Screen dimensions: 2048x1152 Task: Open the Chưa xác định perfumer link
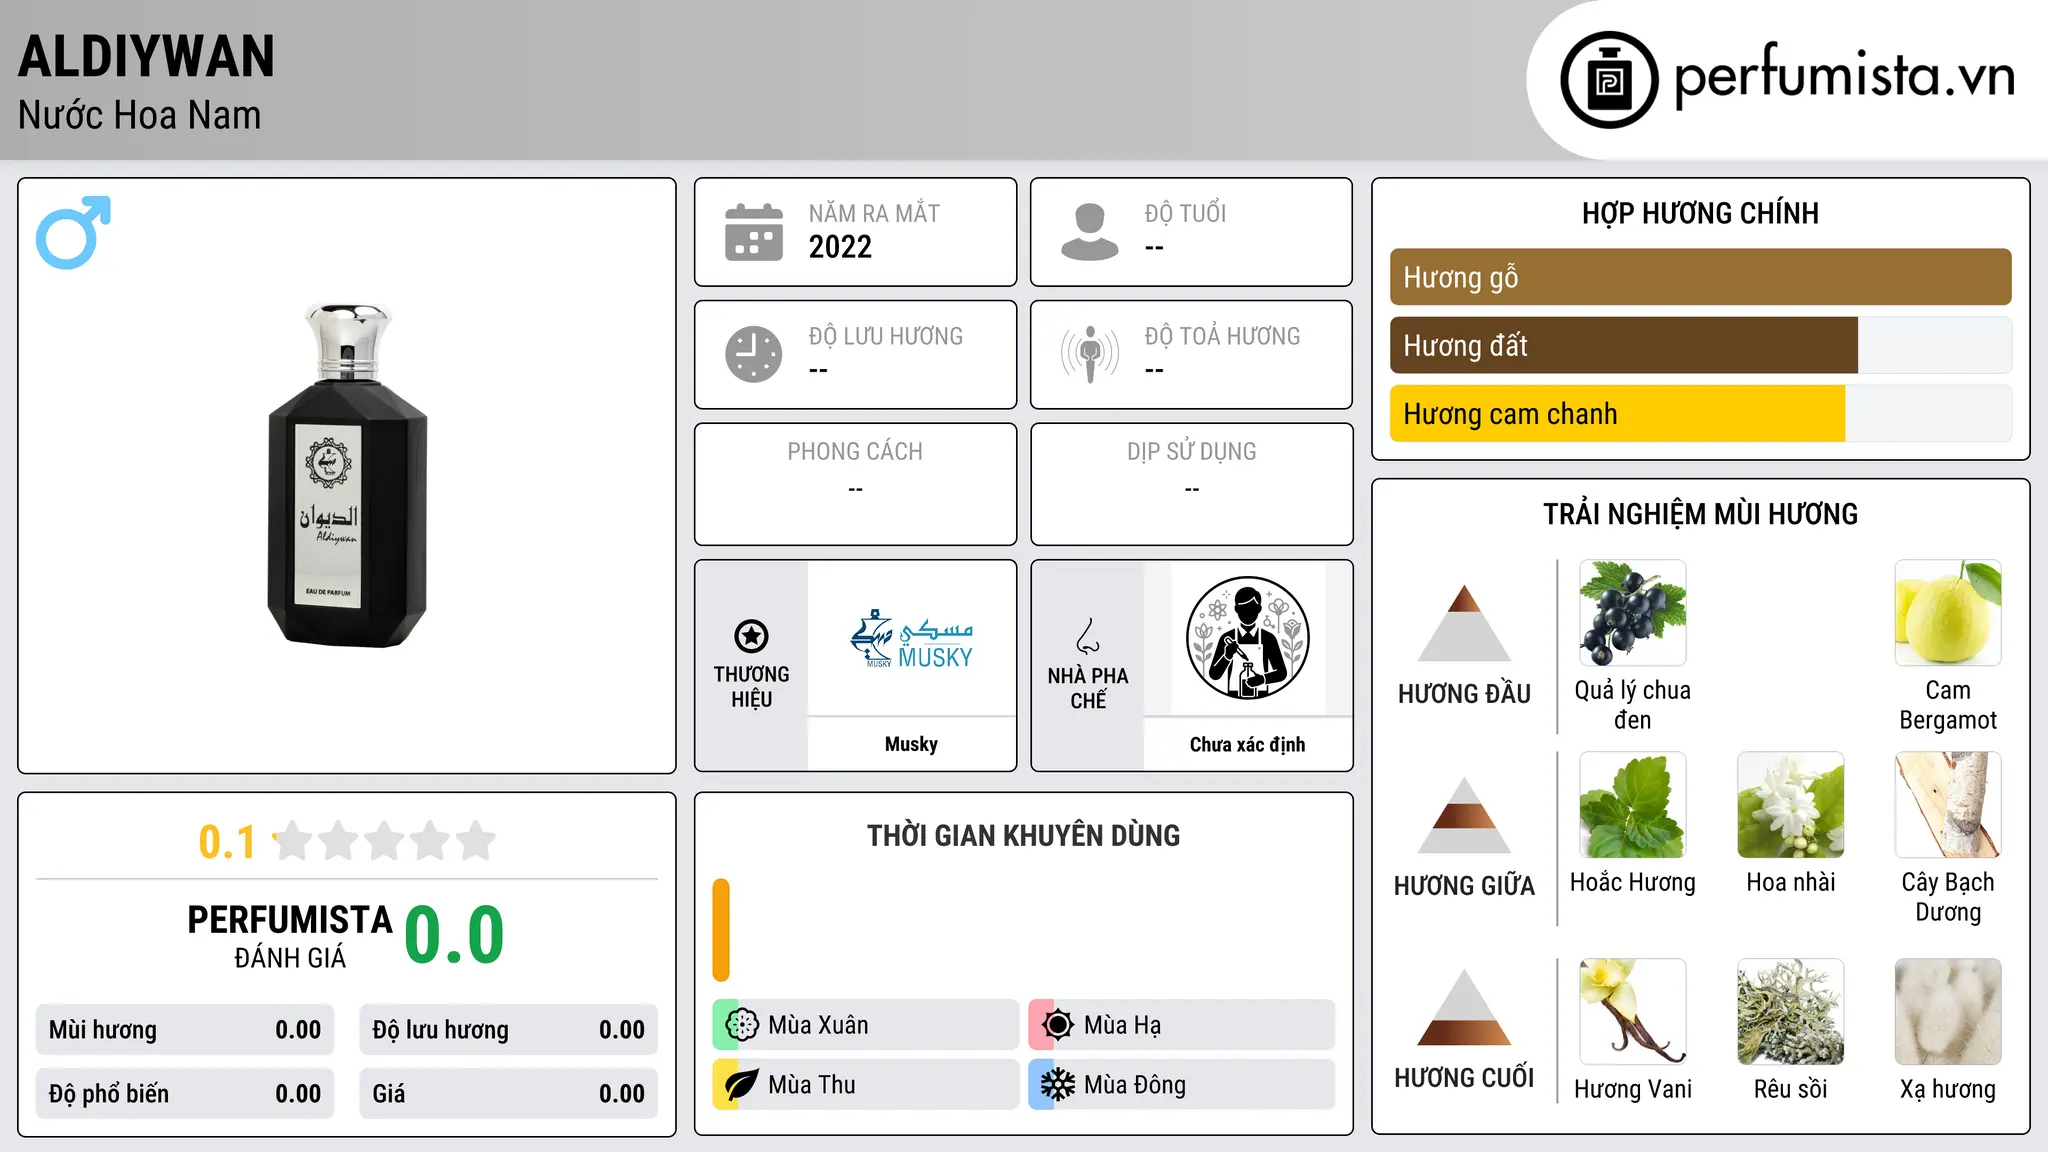coord(1247,744)
